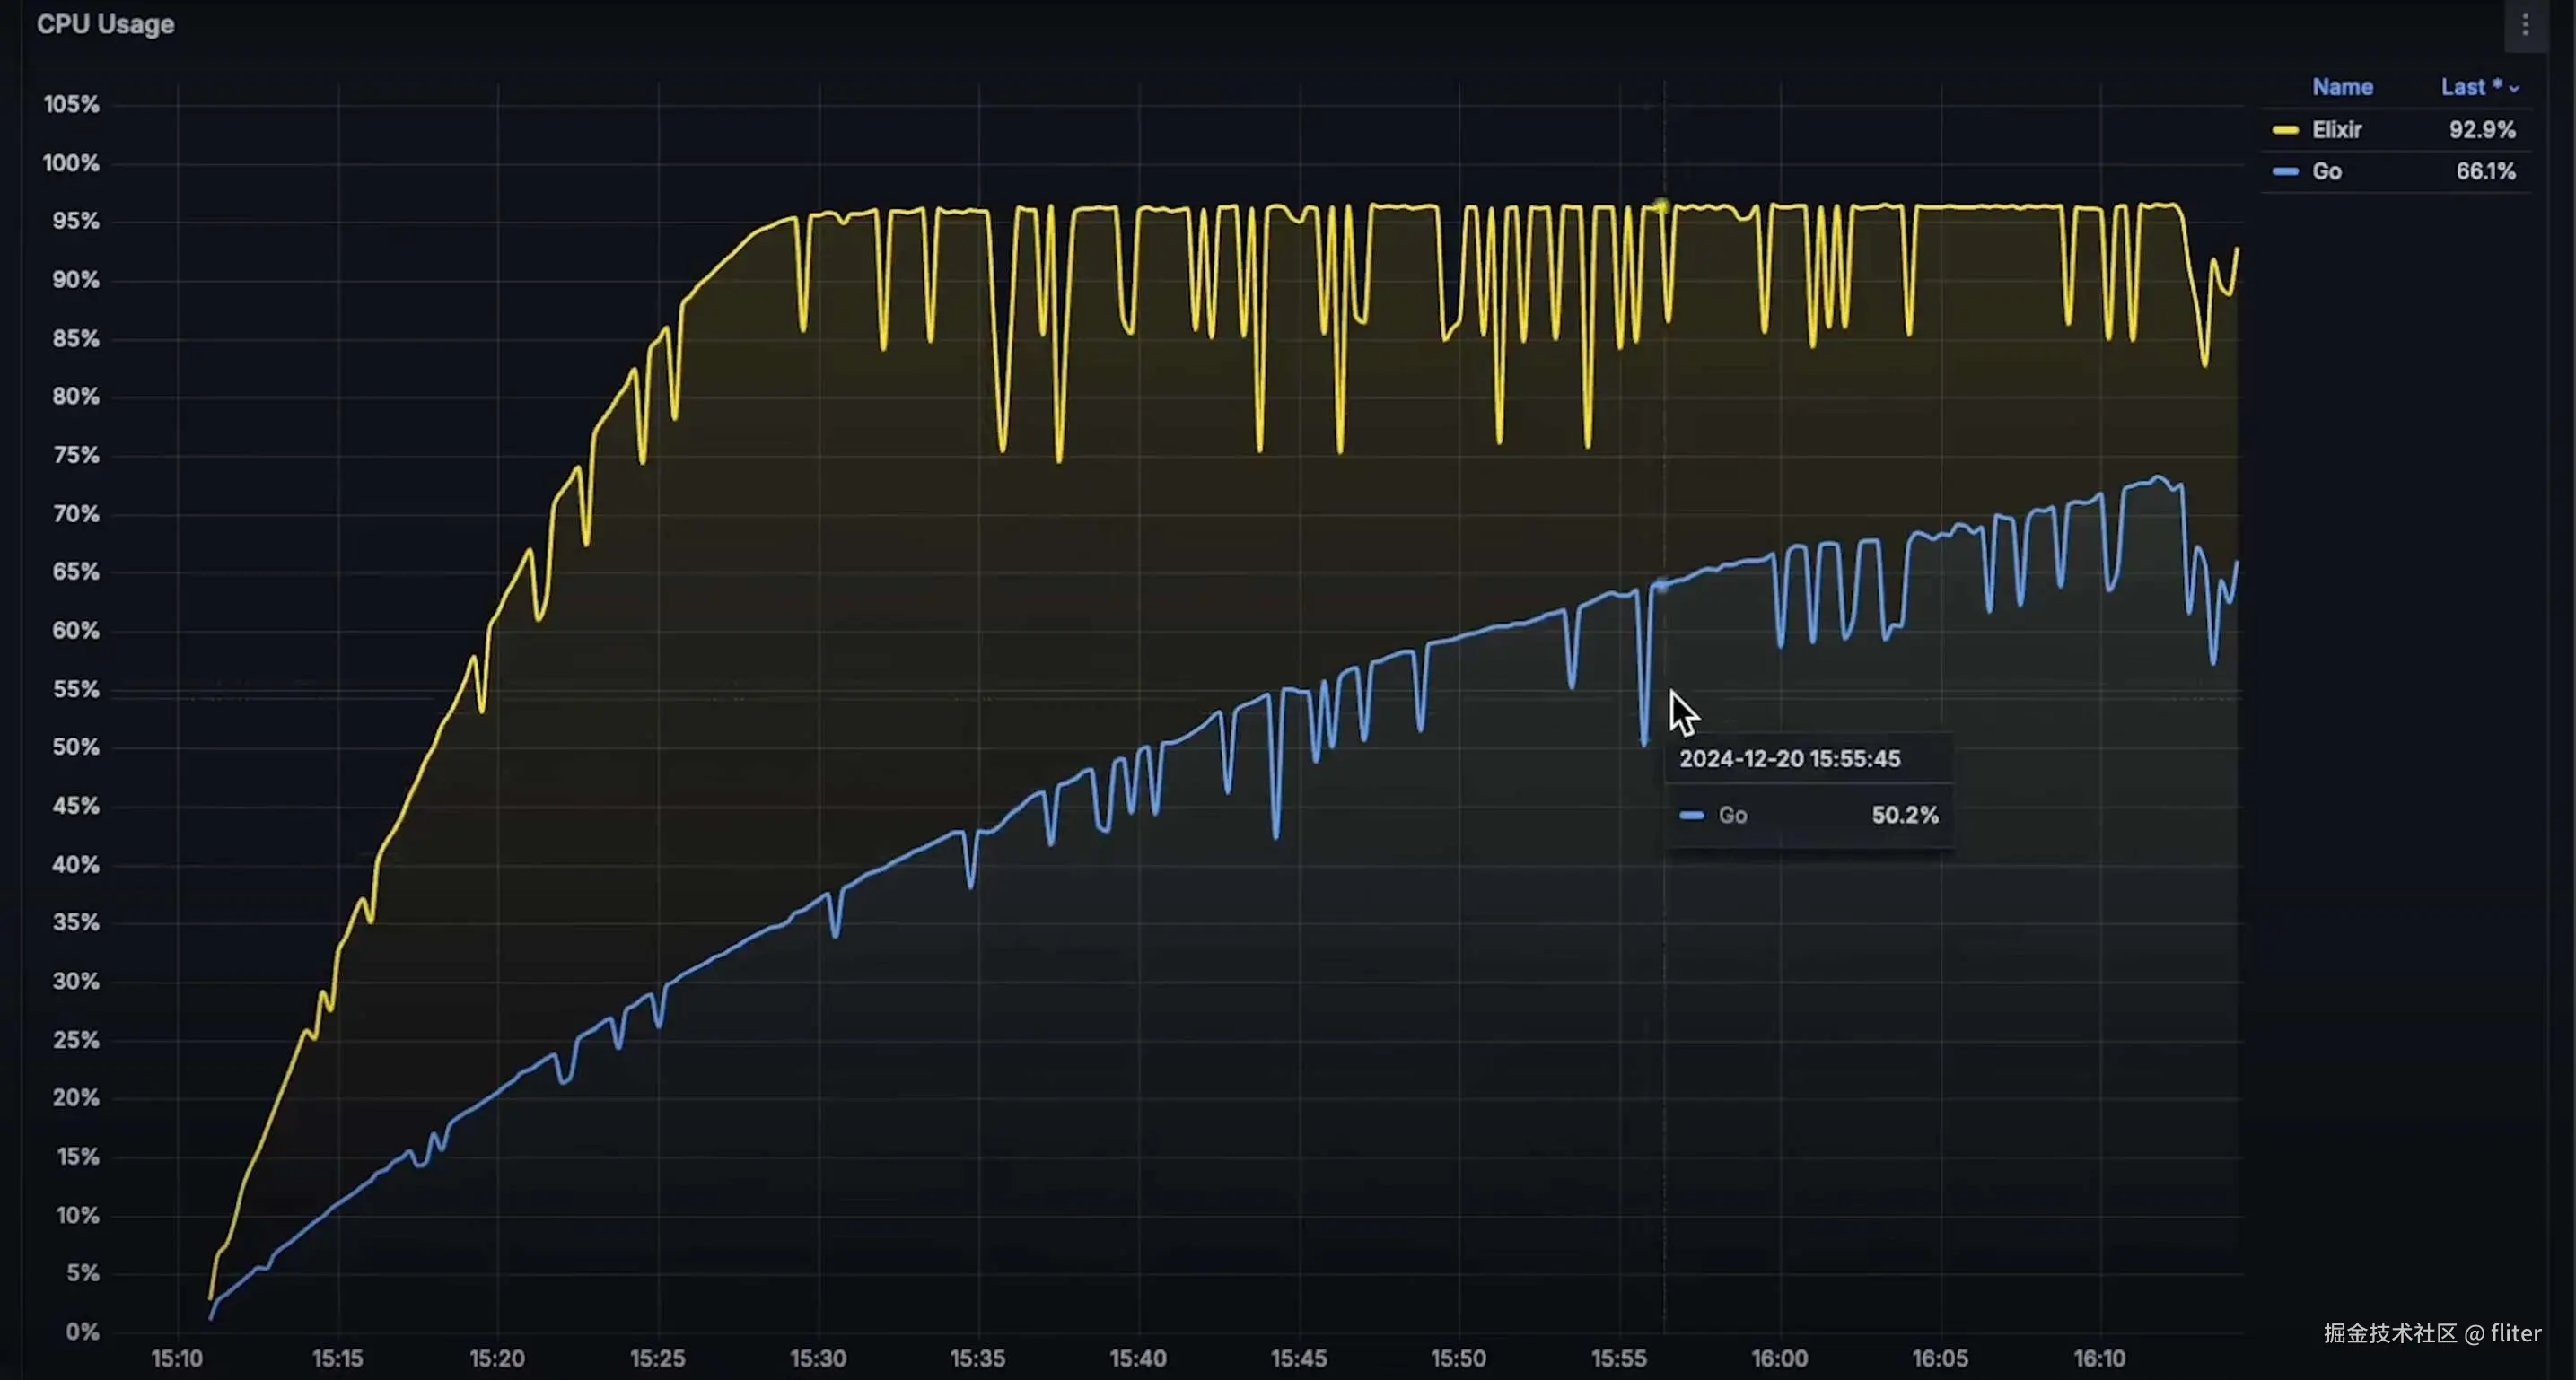The image size is (2576, 1380).
Task: Click the 0% y-axis label
Action: [x=82, y=1332]
